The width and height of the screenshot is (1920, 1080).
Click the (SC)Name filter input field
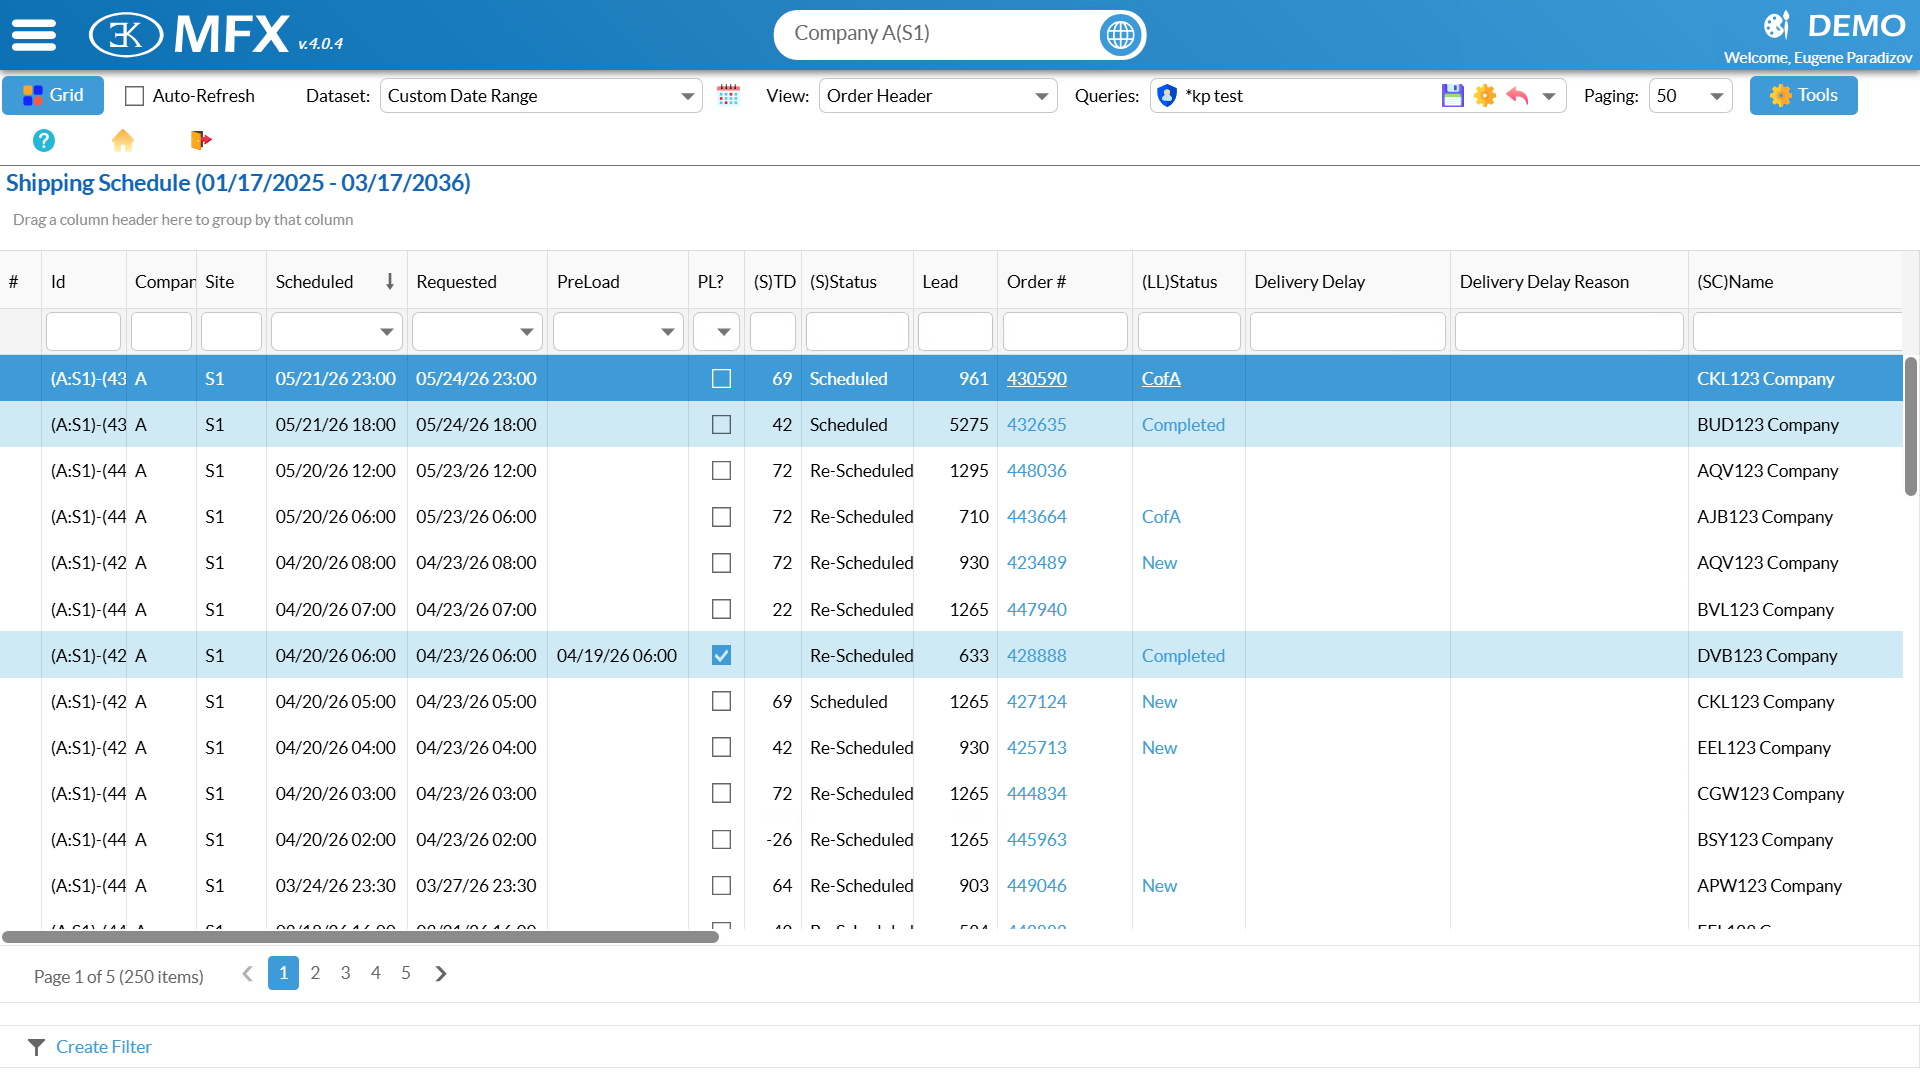tap(1797, 332)
